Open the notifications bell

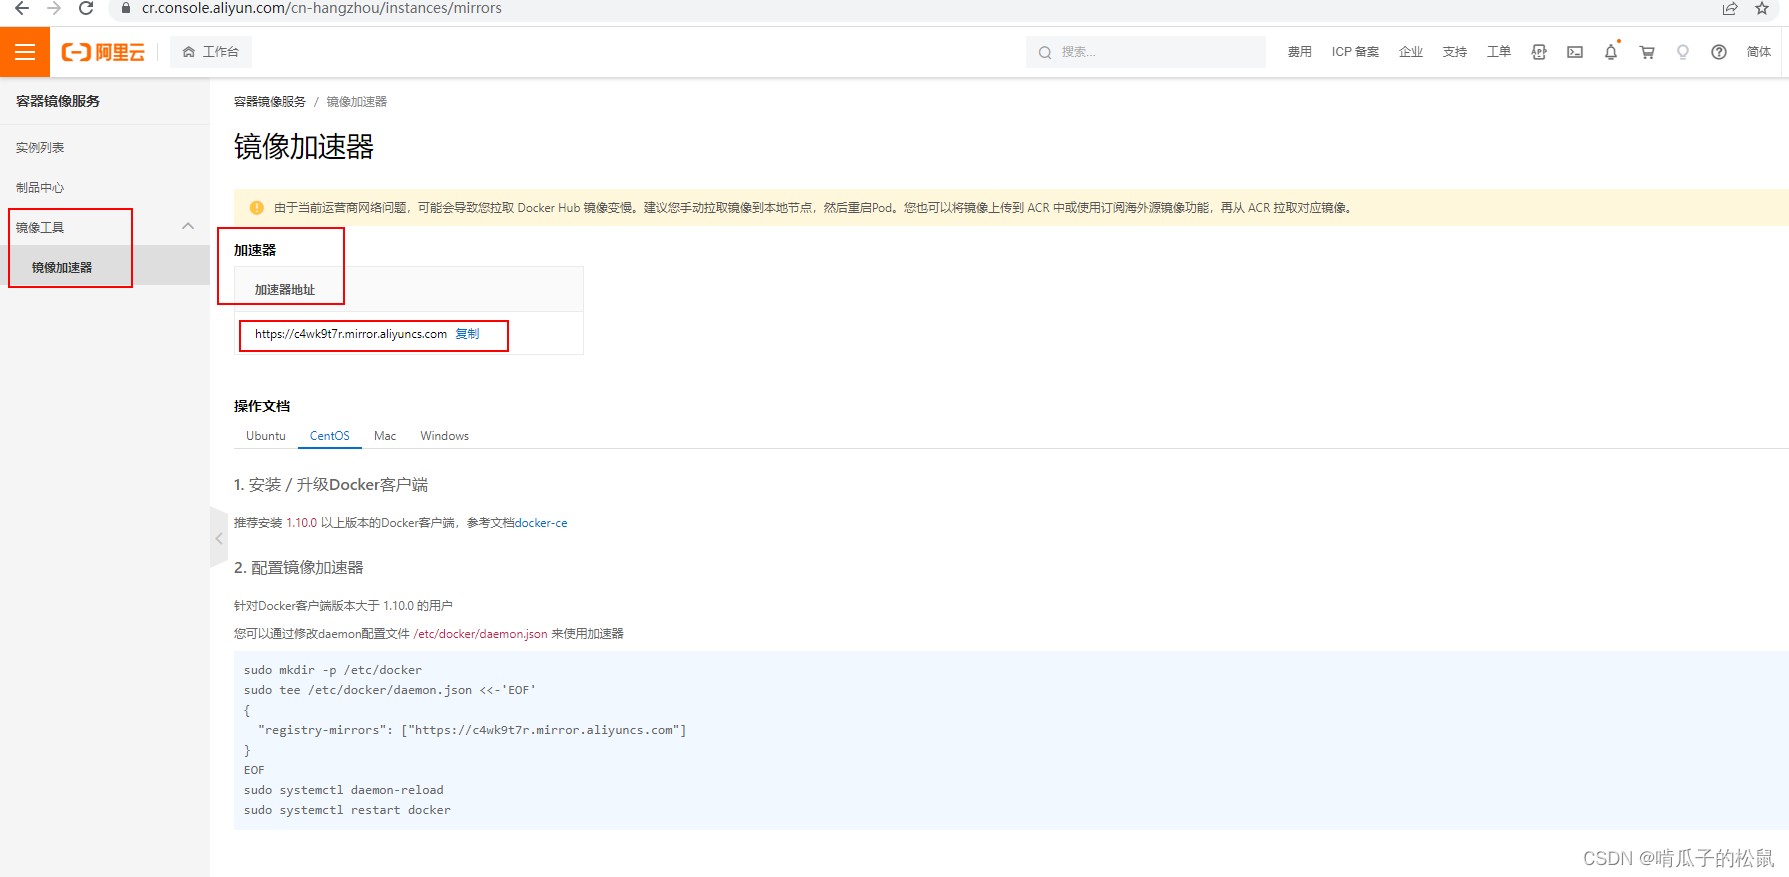click(x=1611, y=52)
